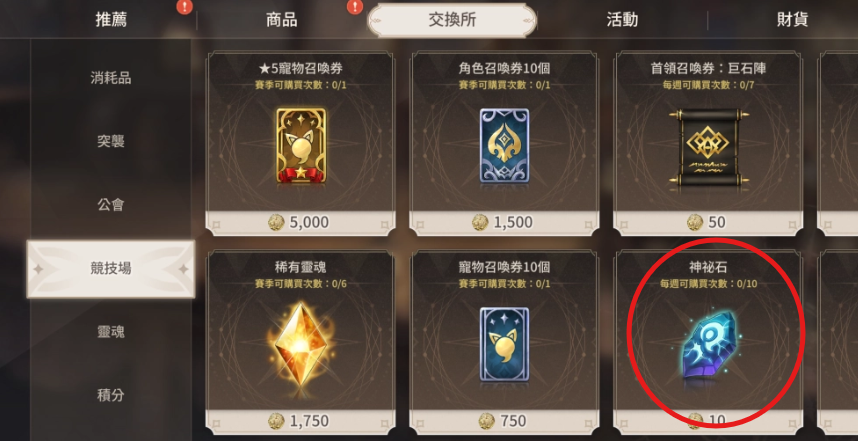The width and height of the screenshot is (858, 441).
Task: Select the ★5 pet summon ticket gold card icon
Action: 300,146
